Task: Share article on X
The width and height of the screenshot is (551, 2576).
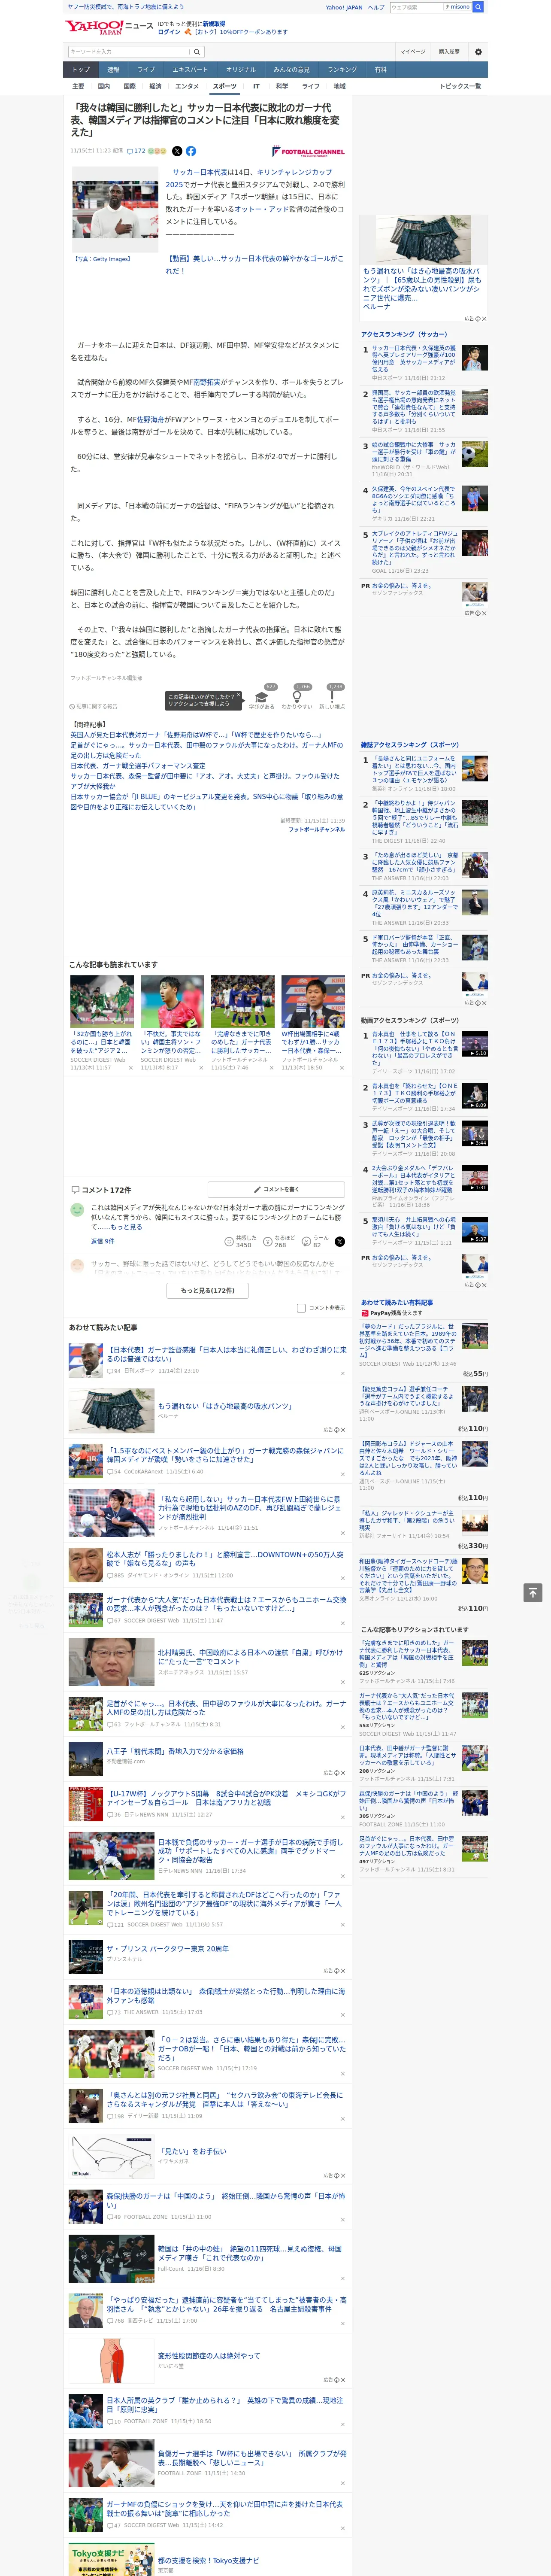Action: 177,151
